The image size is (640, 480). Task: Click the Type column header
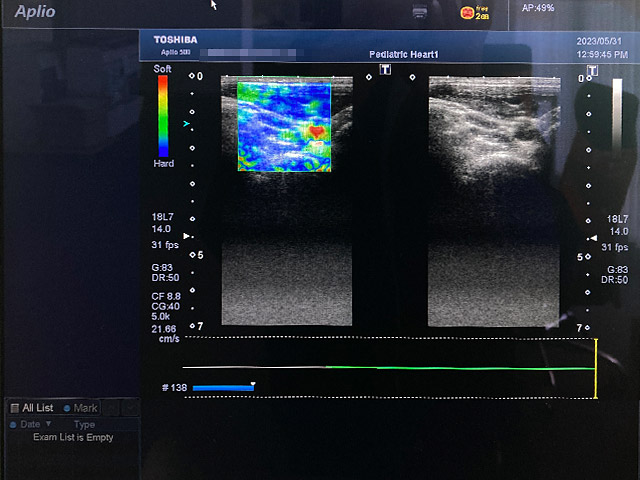click(x=84, y=425)
